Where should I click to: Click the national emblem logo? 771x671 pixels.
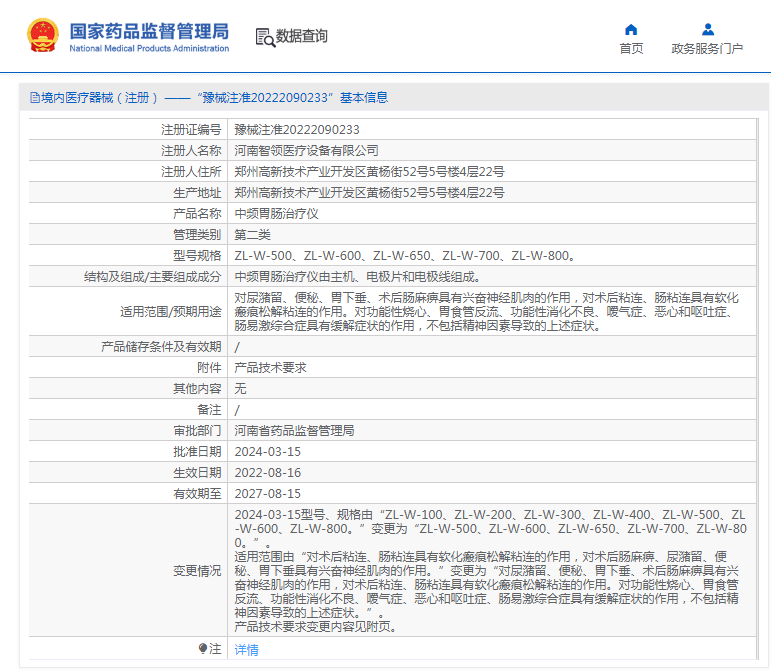coord(43,35)
